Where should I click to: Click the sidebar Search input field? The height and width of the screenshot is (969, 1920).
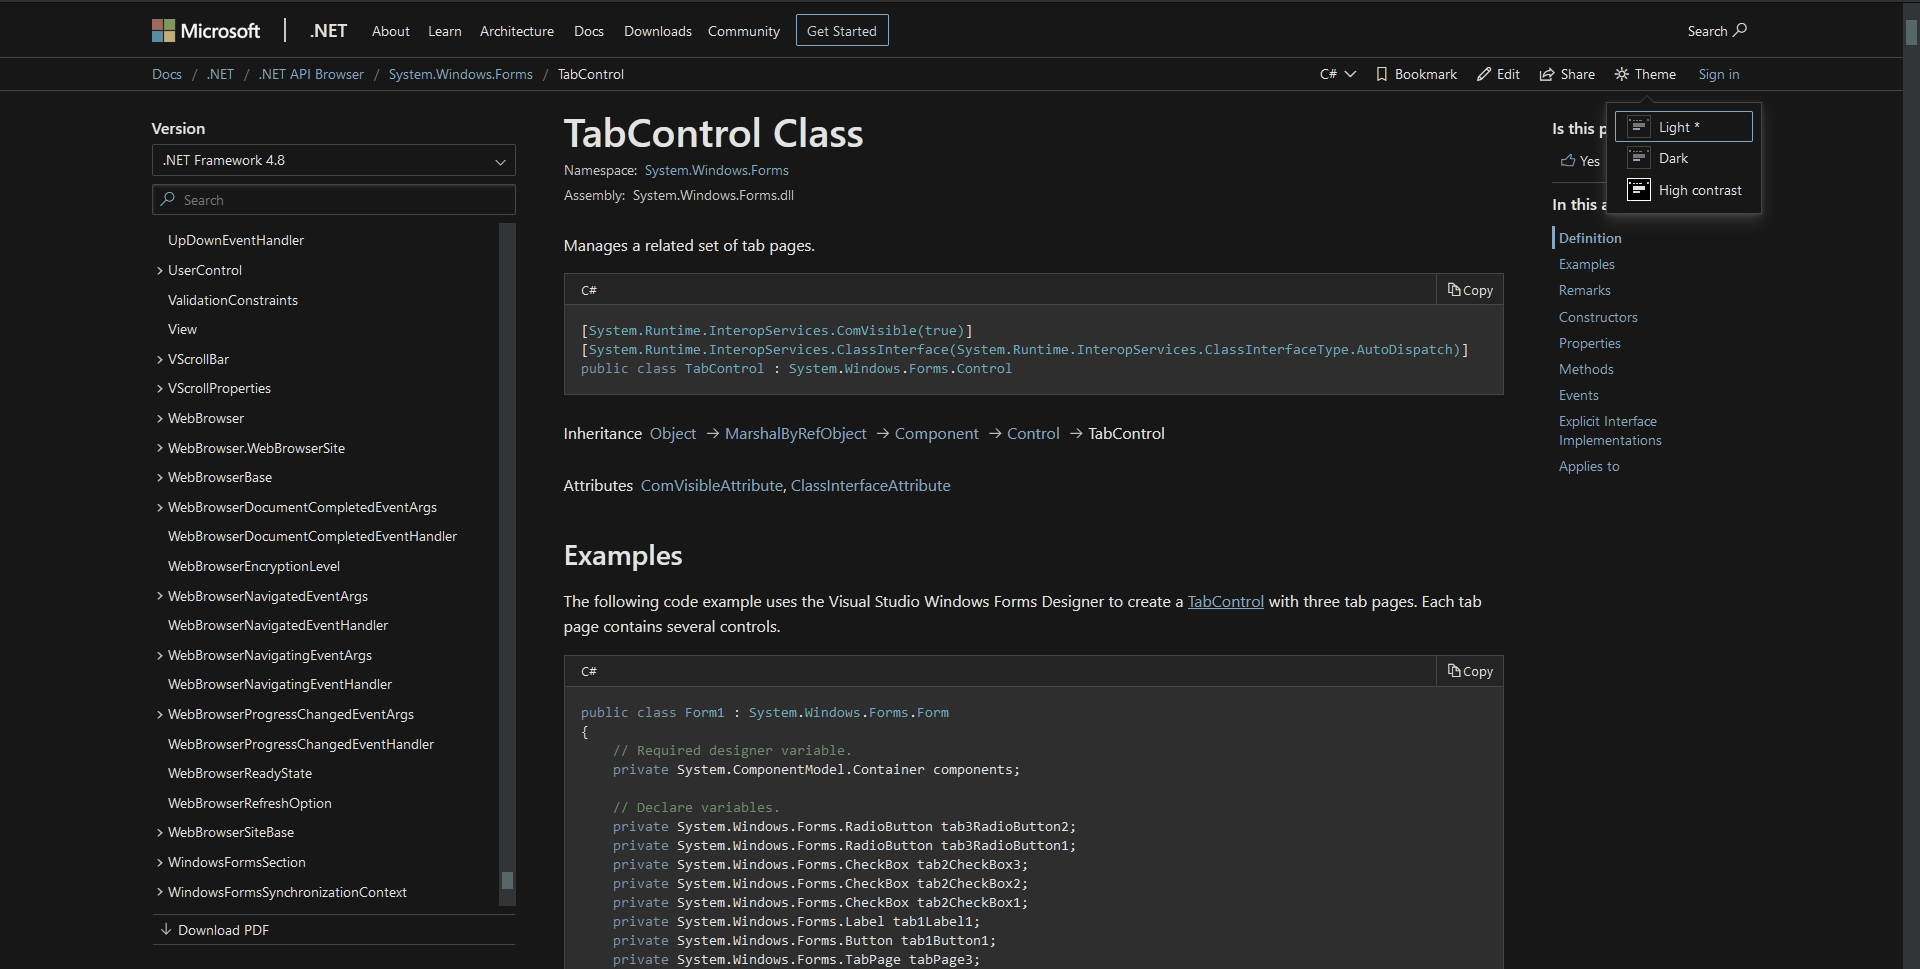tap(334, 199)
